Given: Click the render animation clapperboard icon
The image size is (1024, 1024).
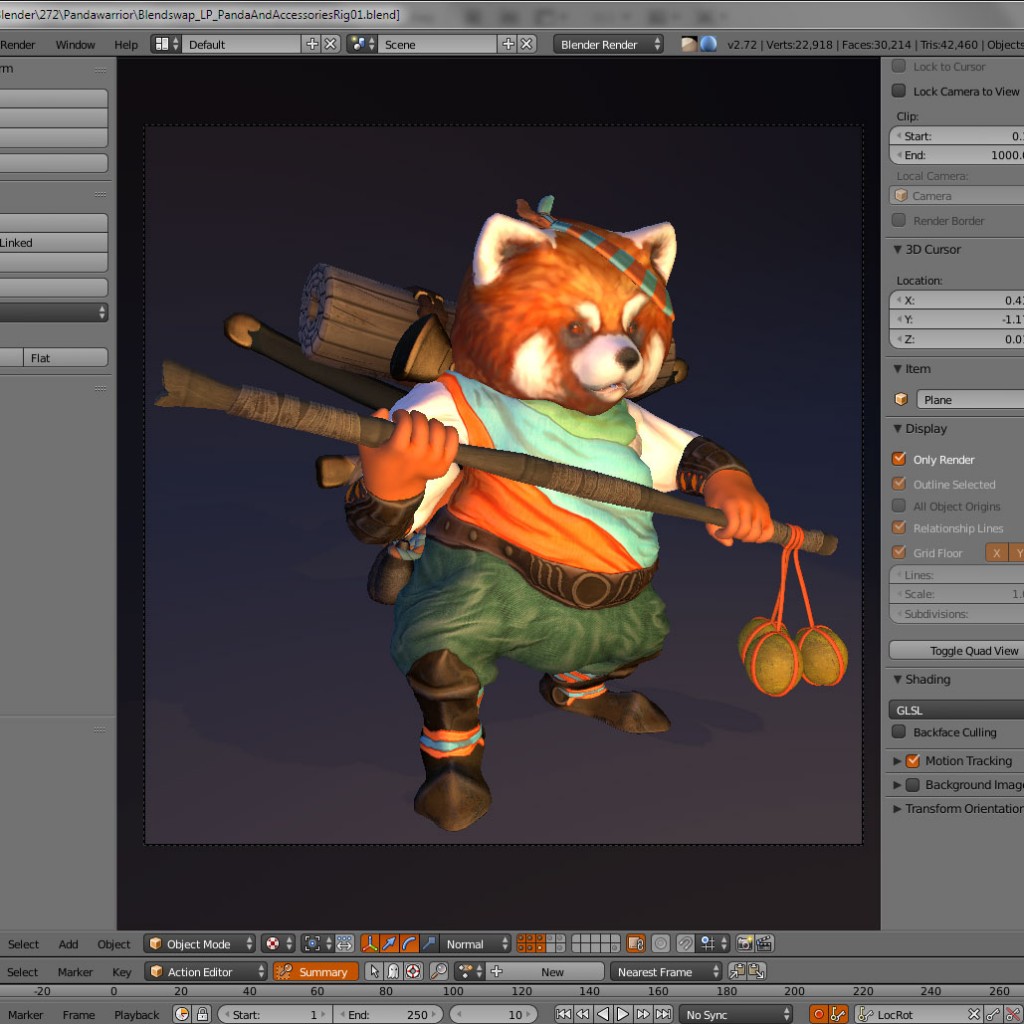Looking at the screenshot, I should (x=764, y=944).
